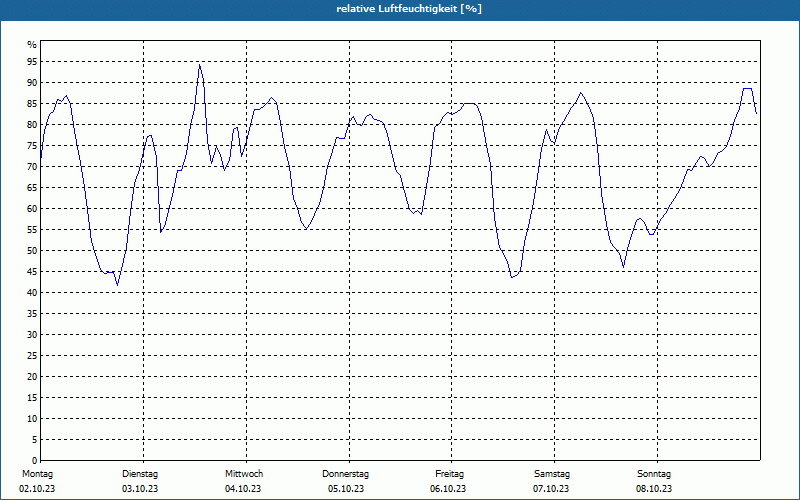This screenshot has height=500, width=800.
Task: Click the 20 y-axis label
Action: pos(32,377)
